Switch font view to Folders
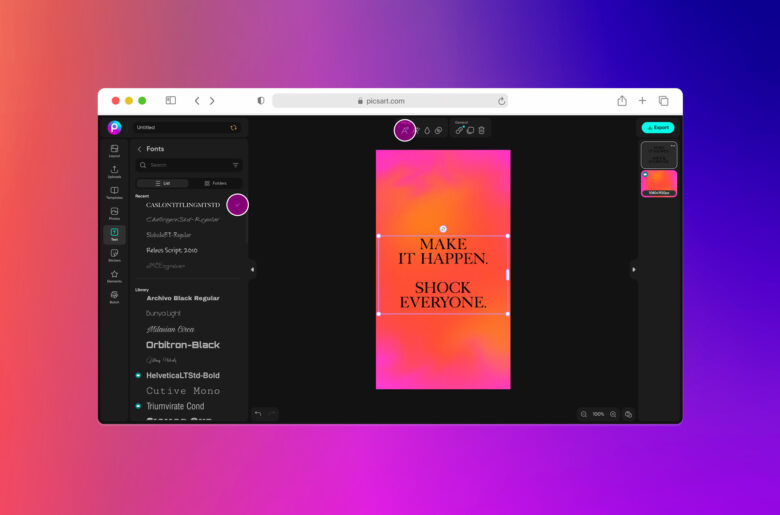Screen dimensions: 780x515 point(215,183)
